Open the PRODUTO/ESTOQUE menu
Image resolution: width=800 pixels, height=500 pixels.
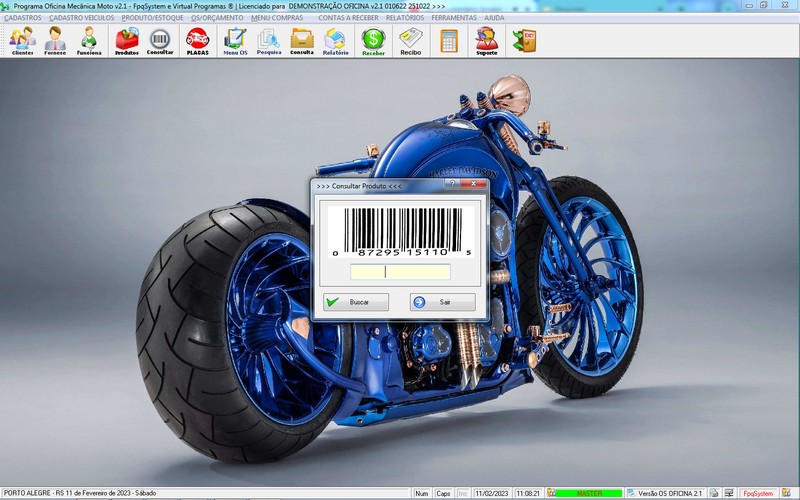(152, 18)
